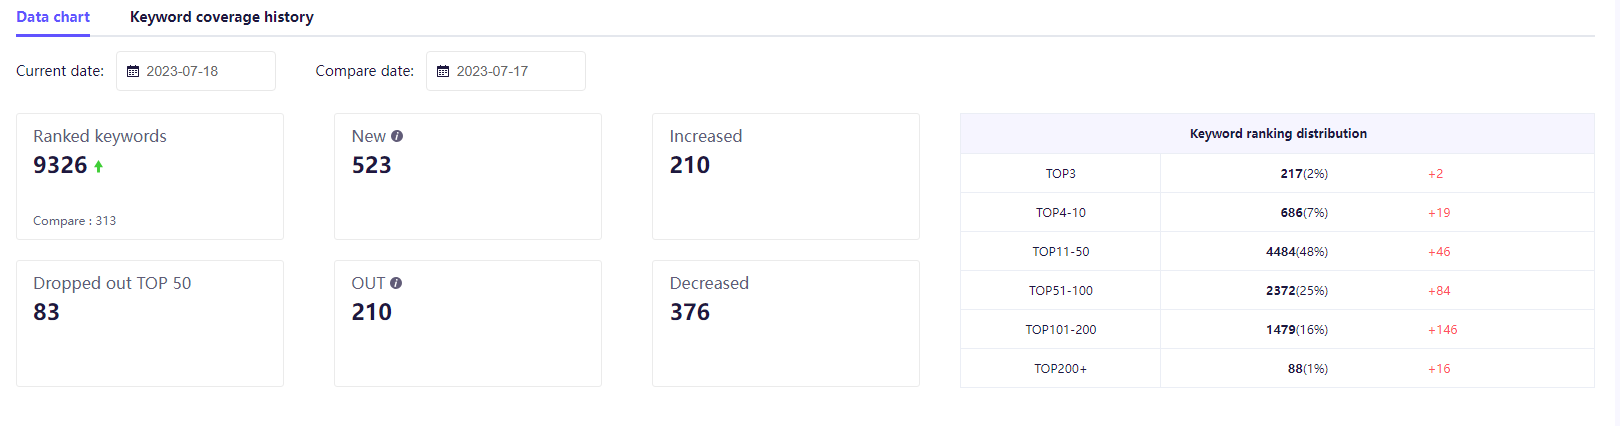Select the Ranked keywords card
The width and height of the screenshot is (1620, 426).
click(x=150, y=176)
